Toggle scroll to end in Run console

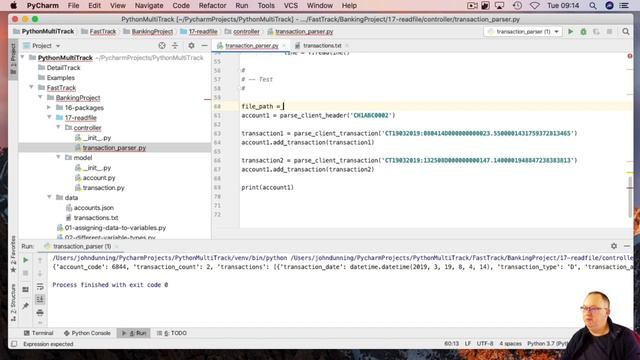coord(40,300)
